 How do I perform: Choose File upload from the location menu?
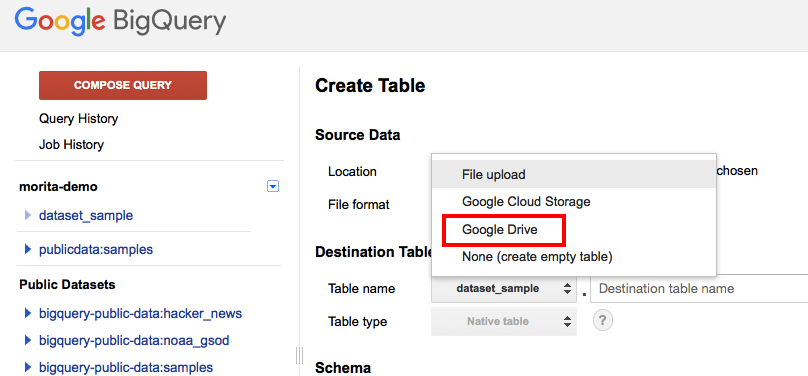click(574, 174)
